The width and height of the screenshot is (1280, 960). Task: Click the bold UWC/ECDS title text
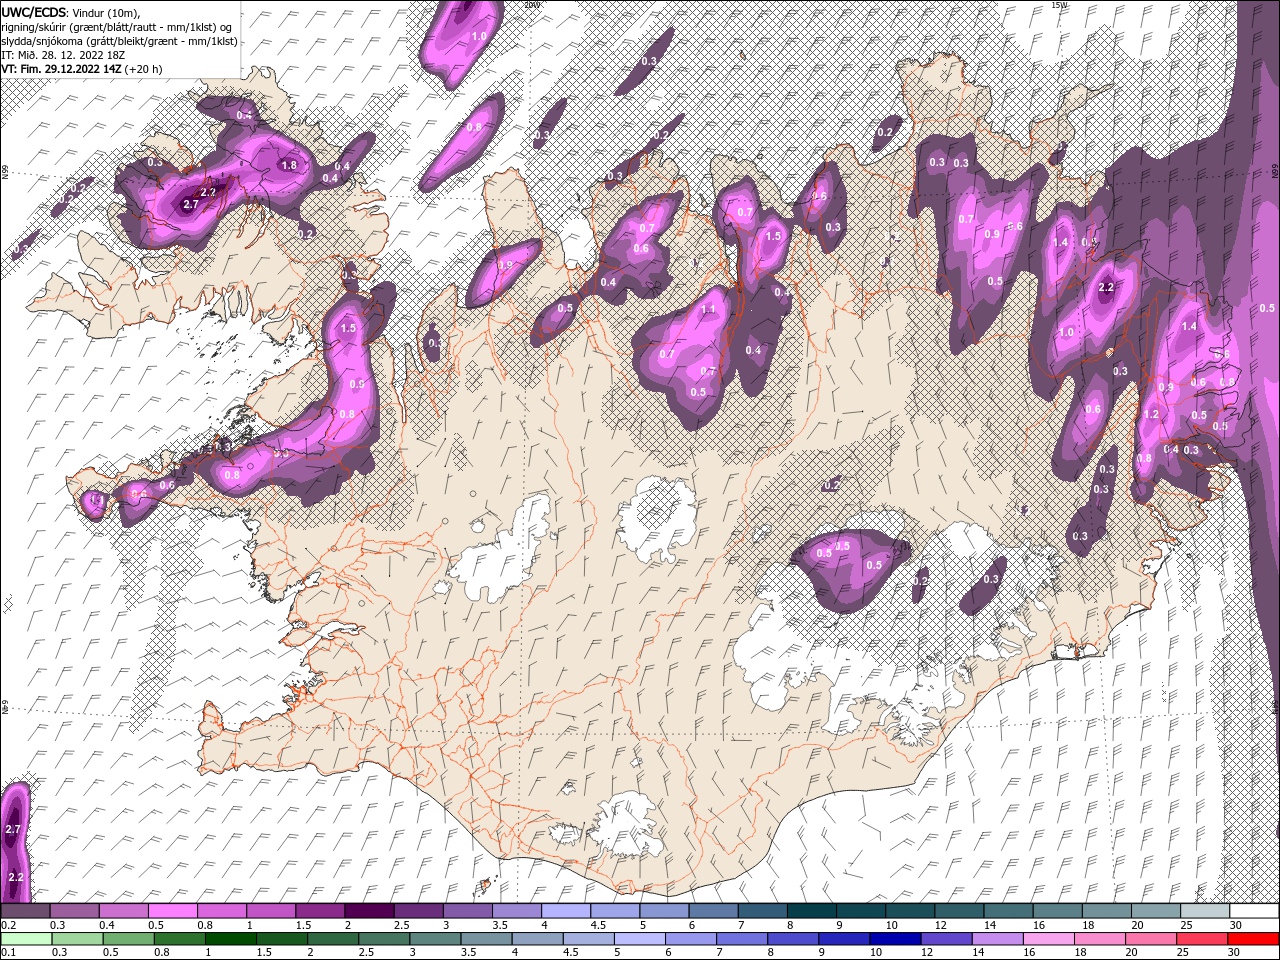(34, 12)
